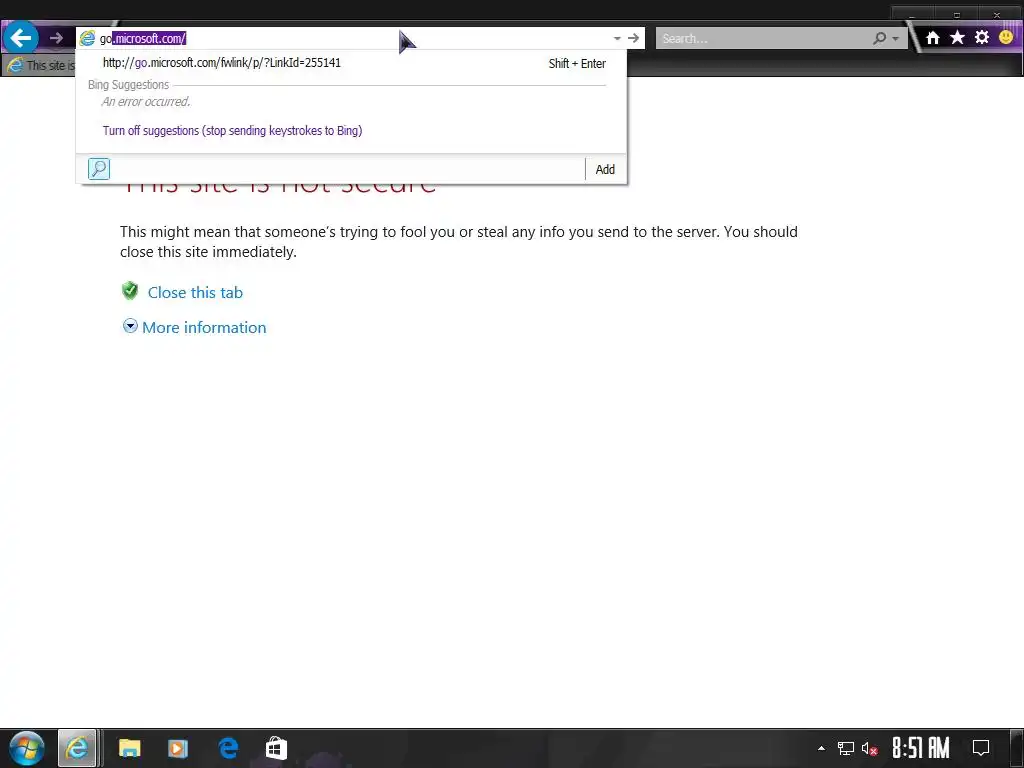Click the muted volume tray icon

[869, 748]
